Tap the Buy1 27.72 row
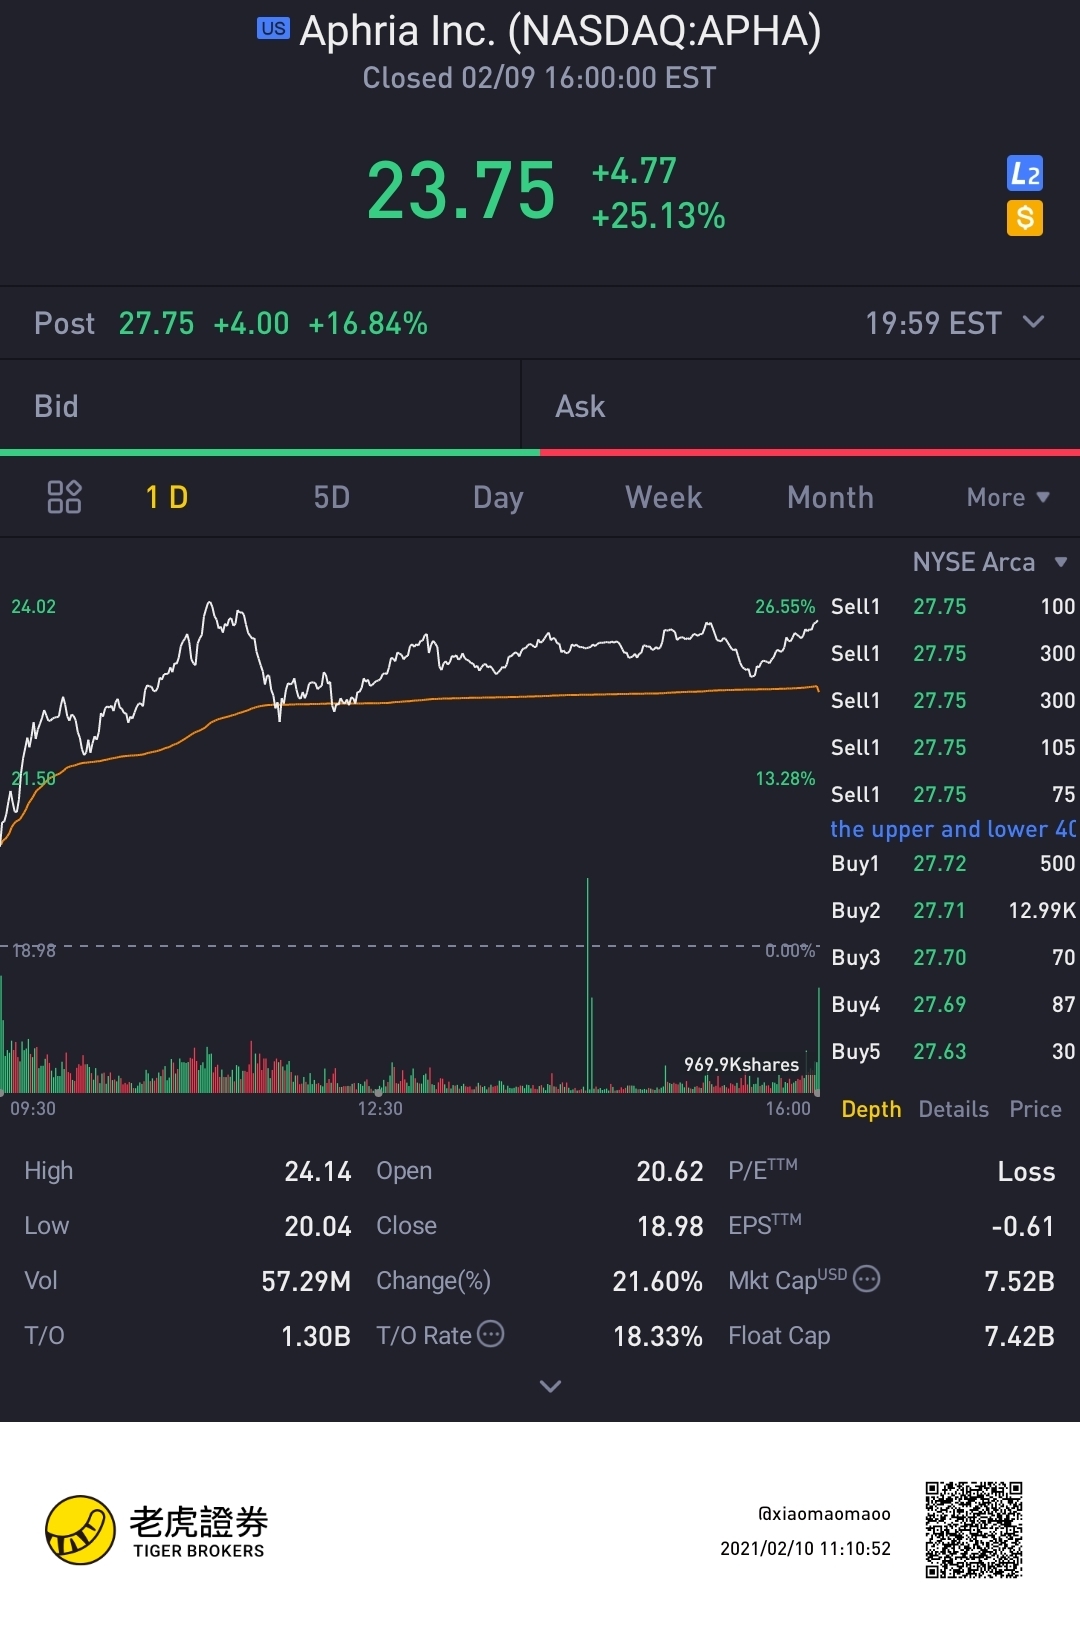Viewport: 1080px width, 1639px height. pyautogui.click(x=953, y=863)
